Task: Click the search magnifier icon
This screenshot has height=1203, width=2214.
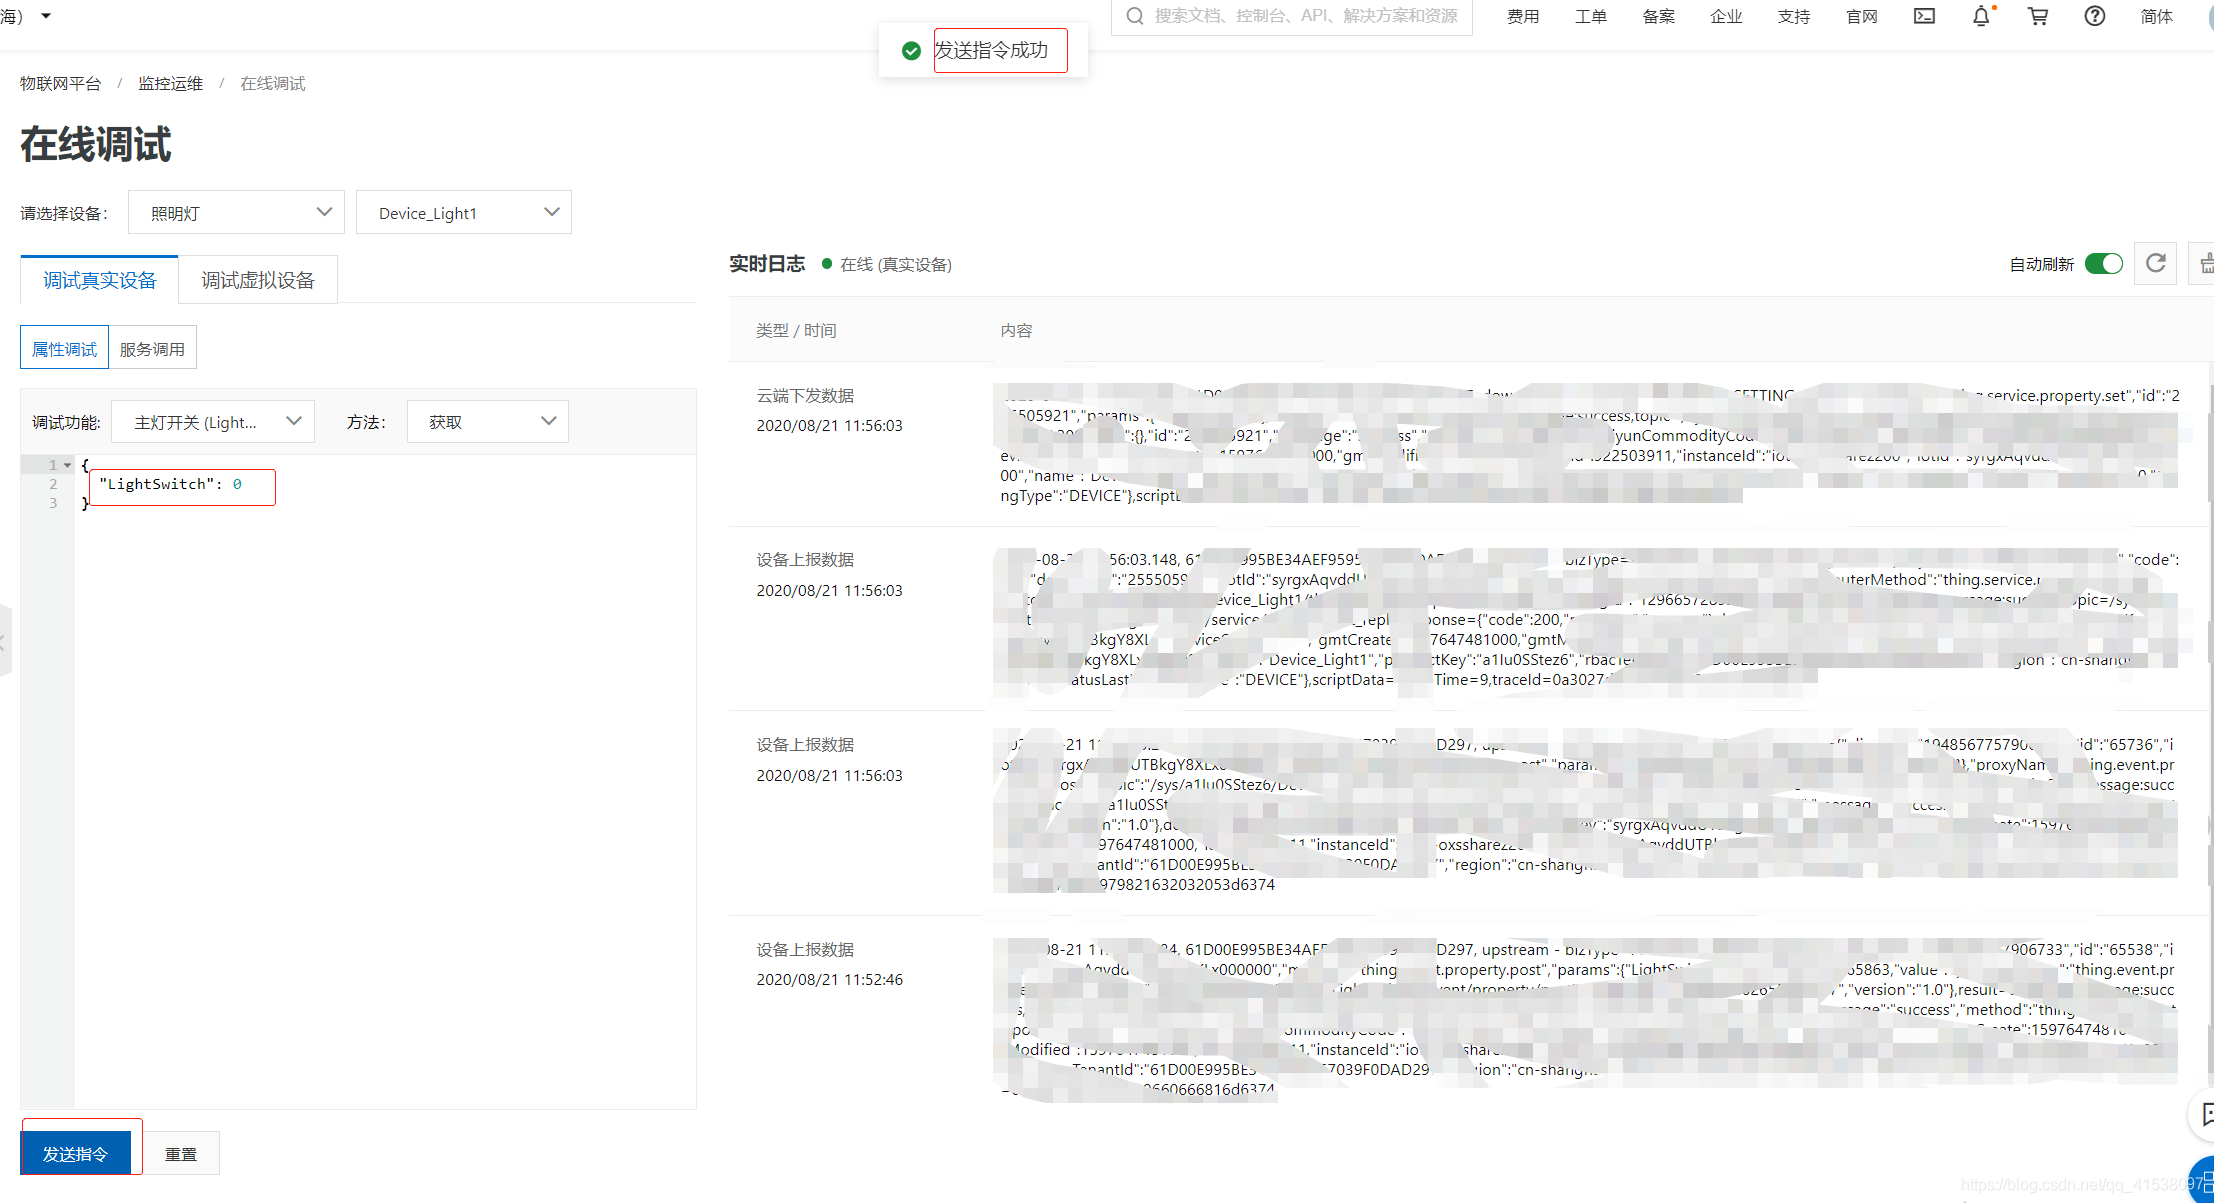Action: (1134, 16)
